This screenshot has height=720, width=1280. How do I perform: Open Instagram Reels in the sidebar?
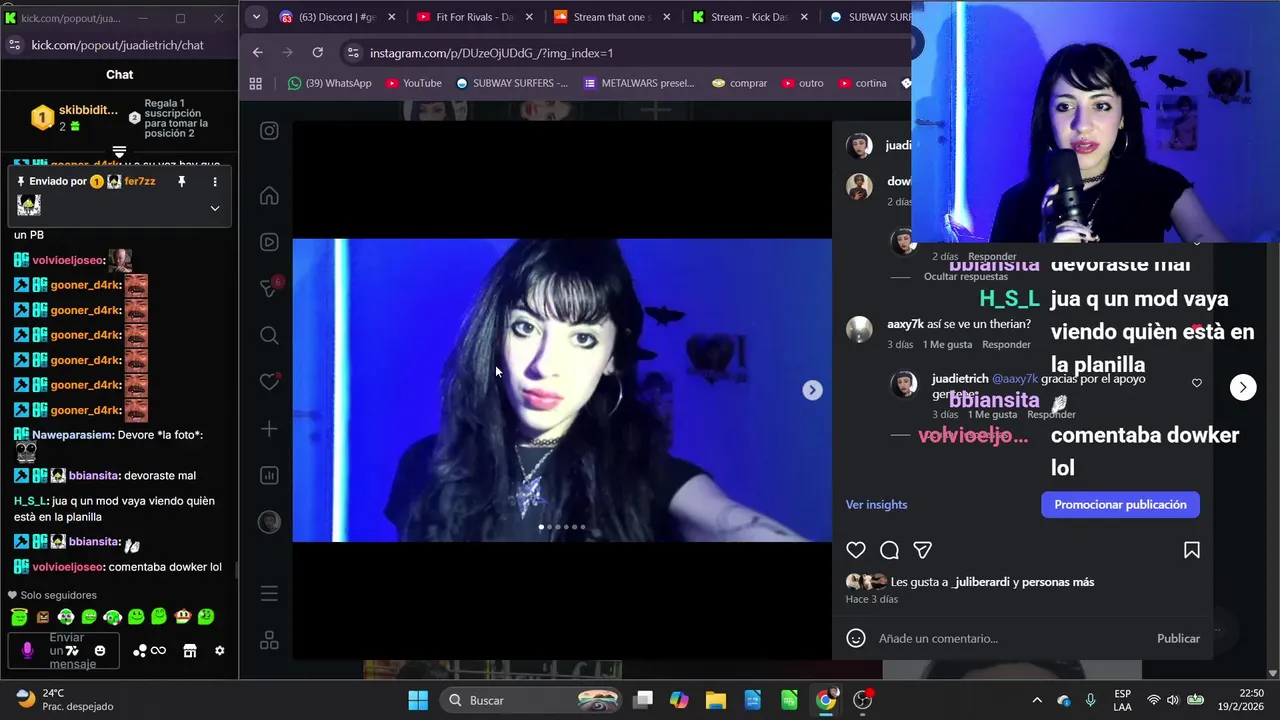(x=269, y=242)
